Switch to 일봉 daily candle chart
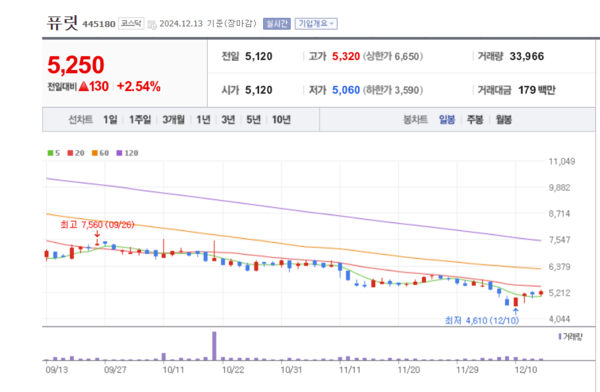Viewport: 600px width, 392px height. click(447, 120)
